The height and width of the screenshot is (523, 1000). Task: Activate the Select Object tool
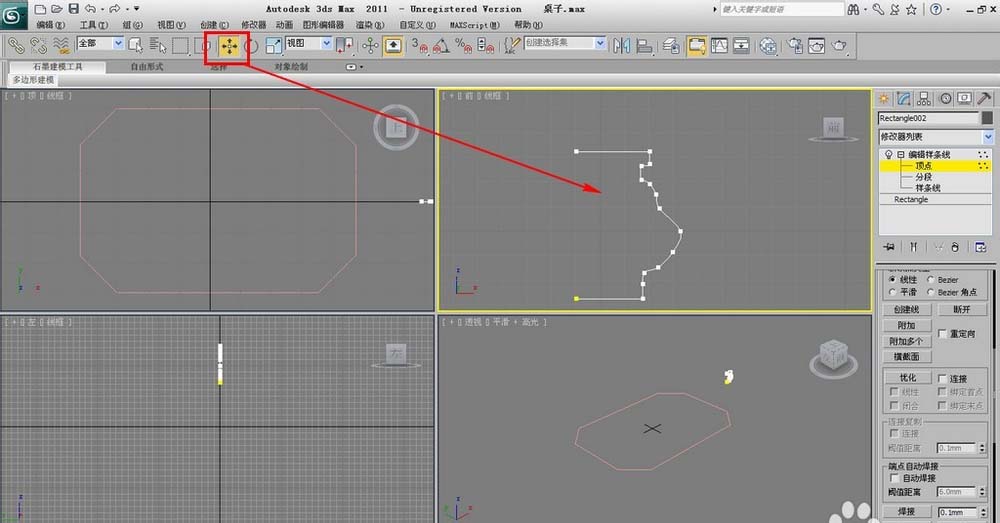[135, 45]
